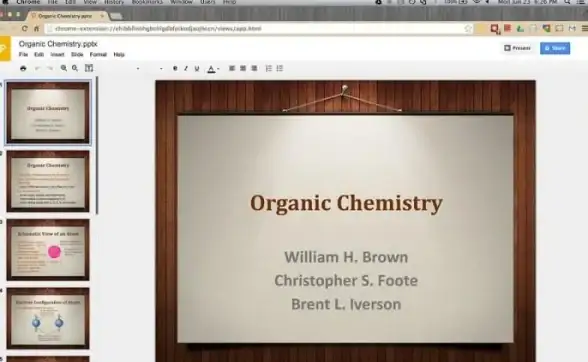Screen dimensions: 588x362
Task: Click the text box tool icon
Action: tap(89, 68)
